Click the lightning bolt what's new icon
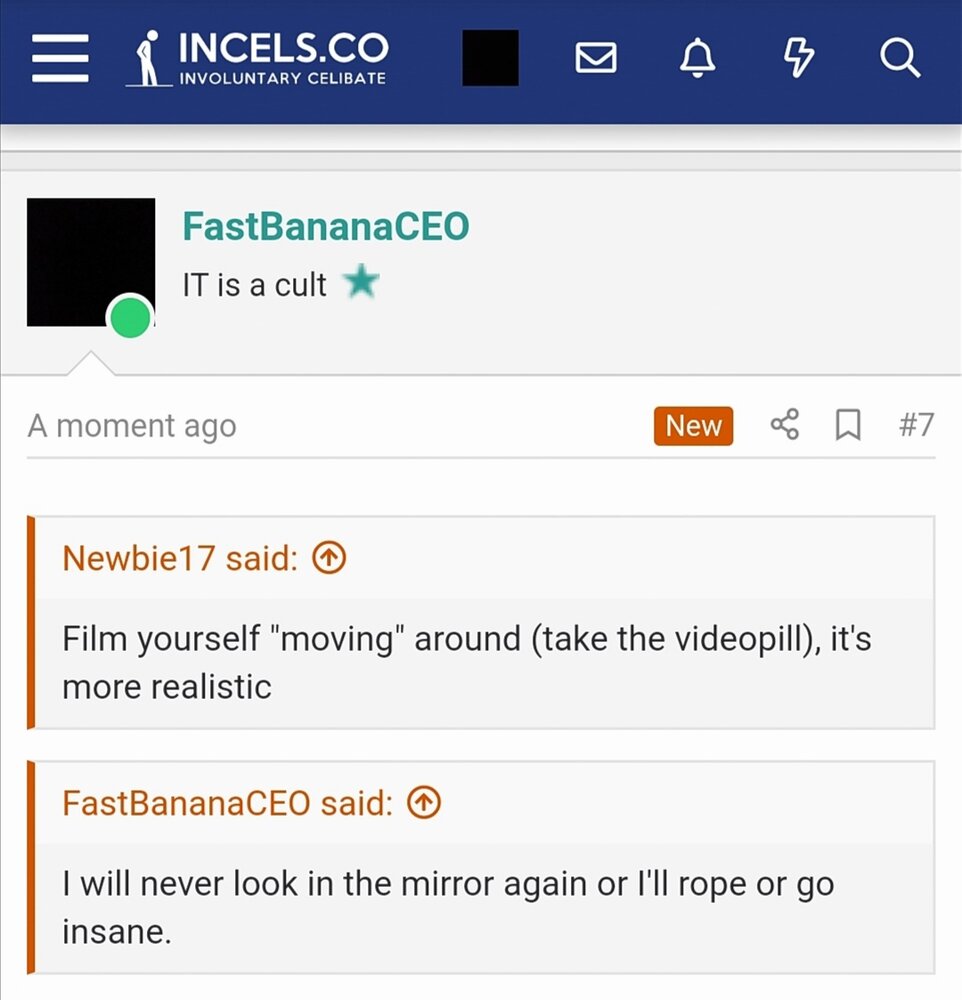The height and width of the screenshot is (1000, 962). click(798, 59)
